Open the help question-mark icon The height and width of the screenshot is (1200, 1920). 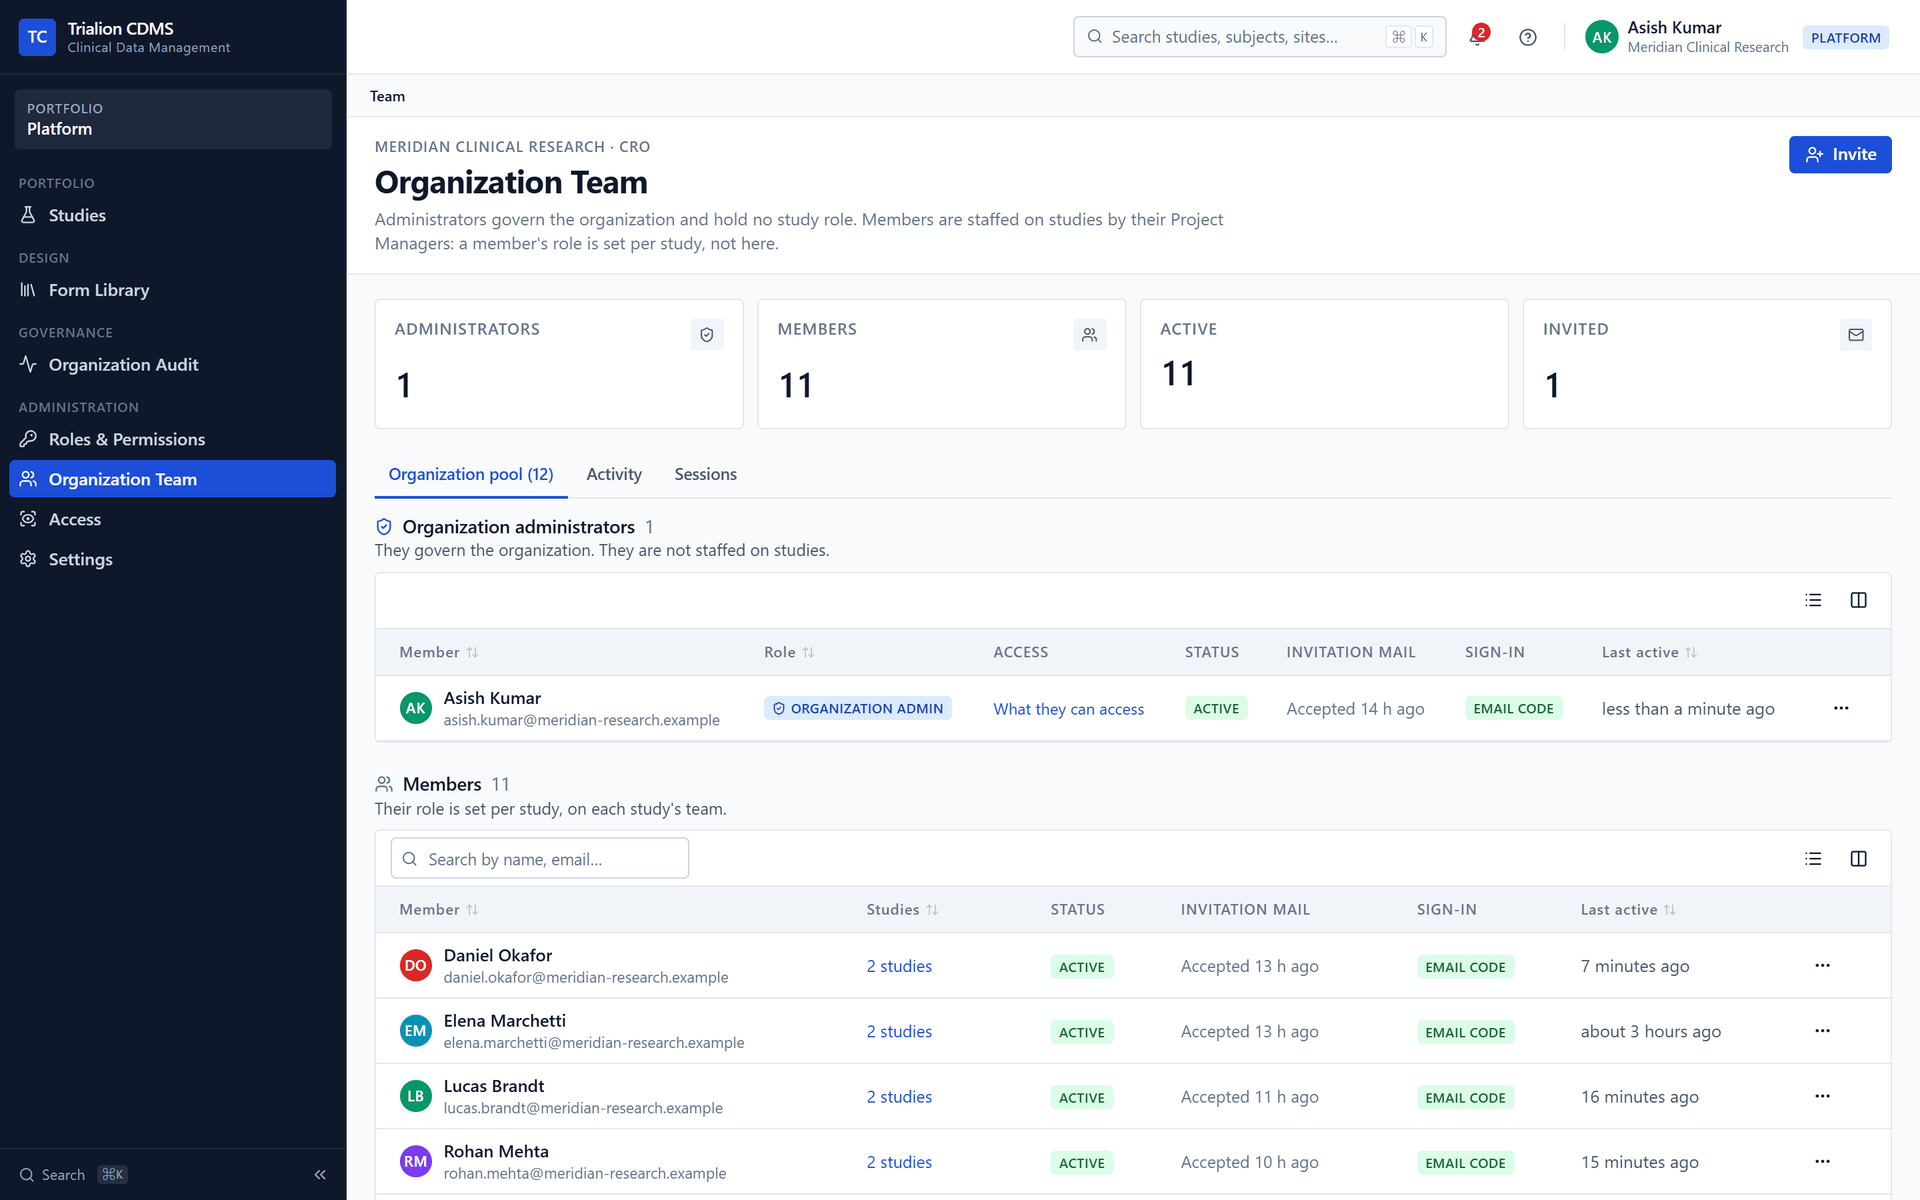click(x=1527, y=37)
